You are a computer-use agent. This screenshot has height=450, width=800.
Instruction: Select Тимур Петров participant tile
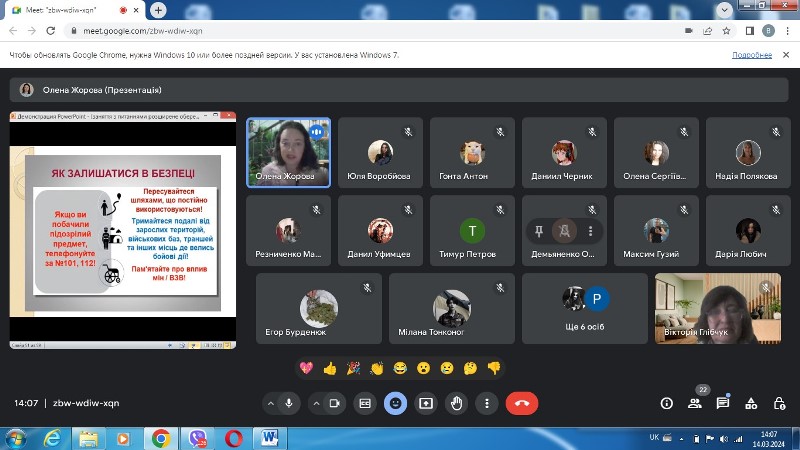point(472,231)
